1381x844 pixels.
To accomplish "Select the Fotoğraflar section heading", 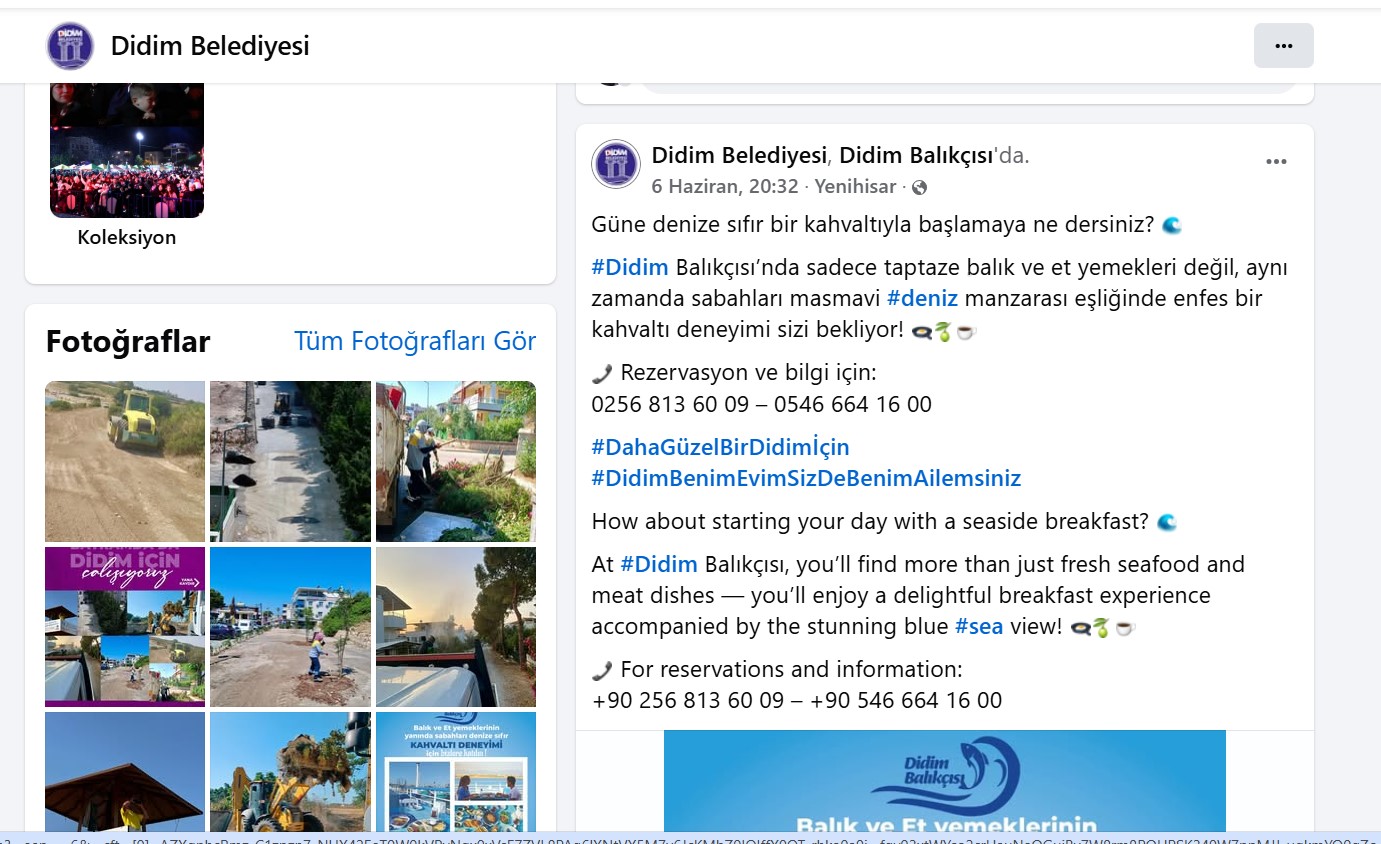I will coord(128,342).
